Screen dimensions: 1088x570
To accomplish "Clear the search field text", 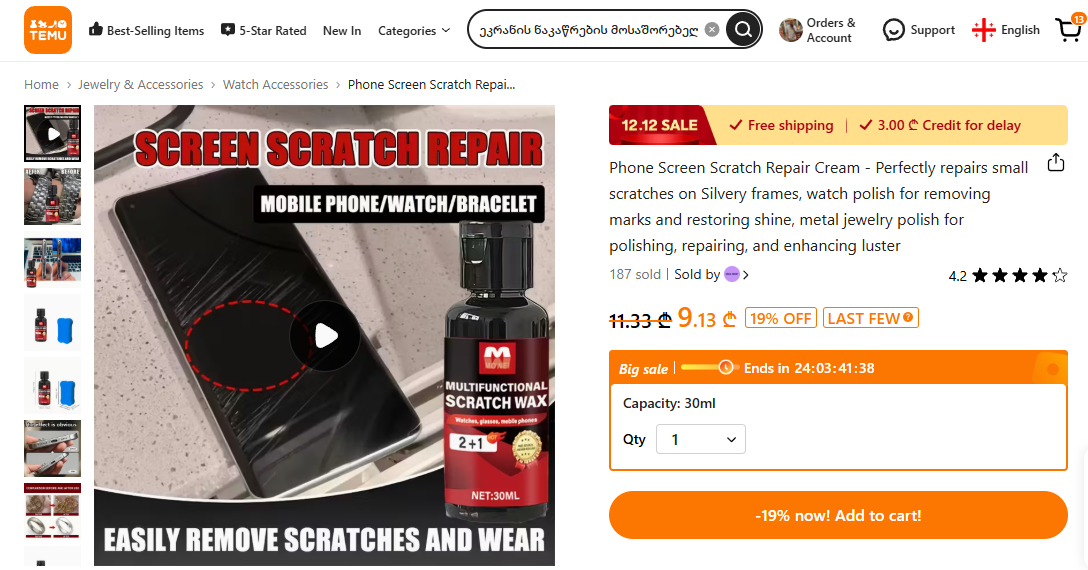I will point(712,29).
